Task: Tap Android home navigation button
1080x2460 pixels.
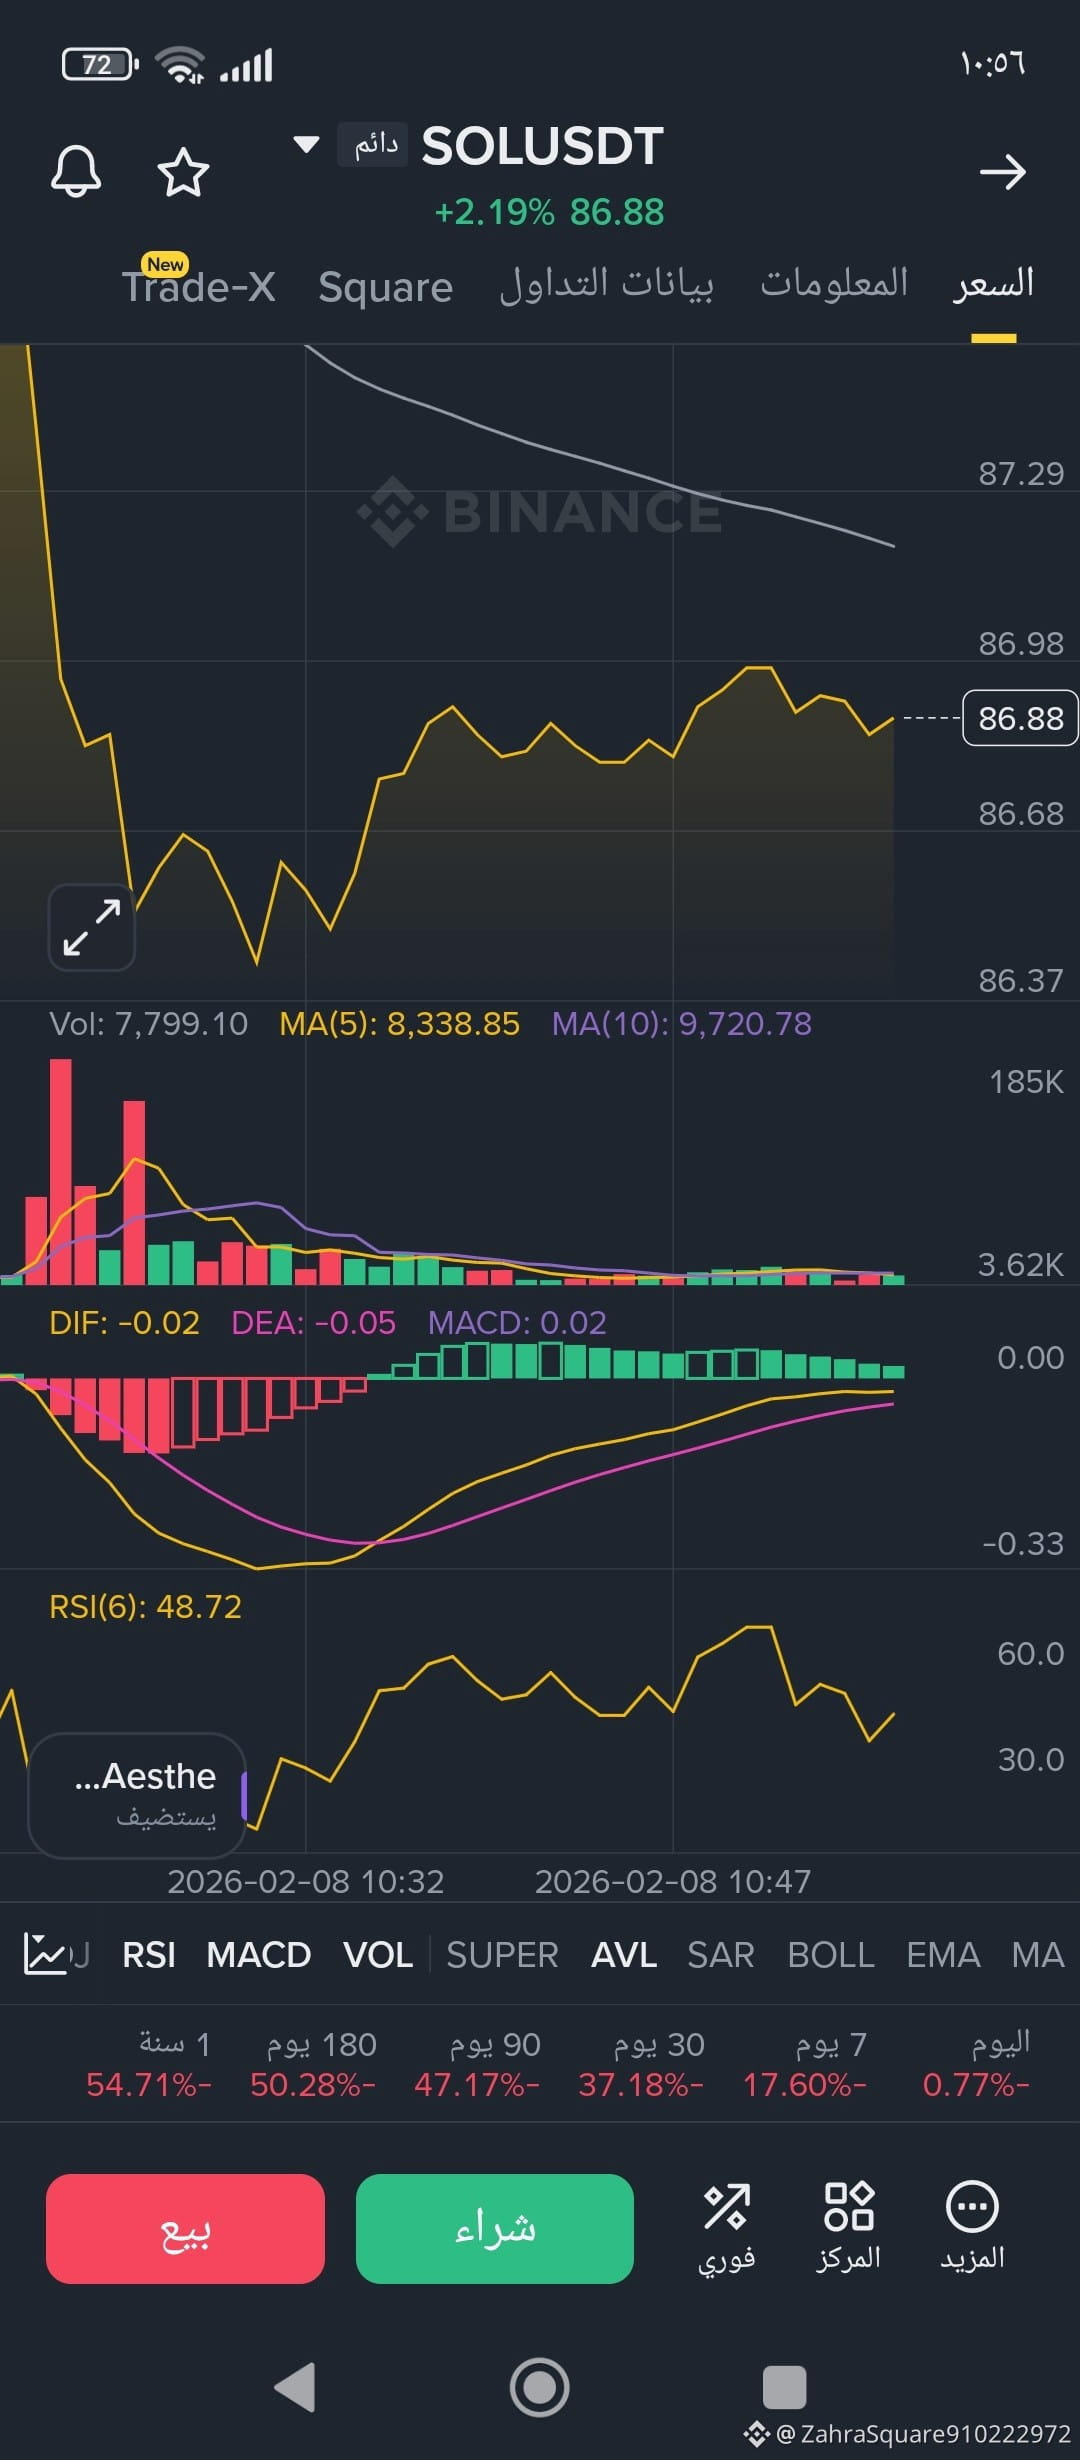Action: click(540, 2388)
